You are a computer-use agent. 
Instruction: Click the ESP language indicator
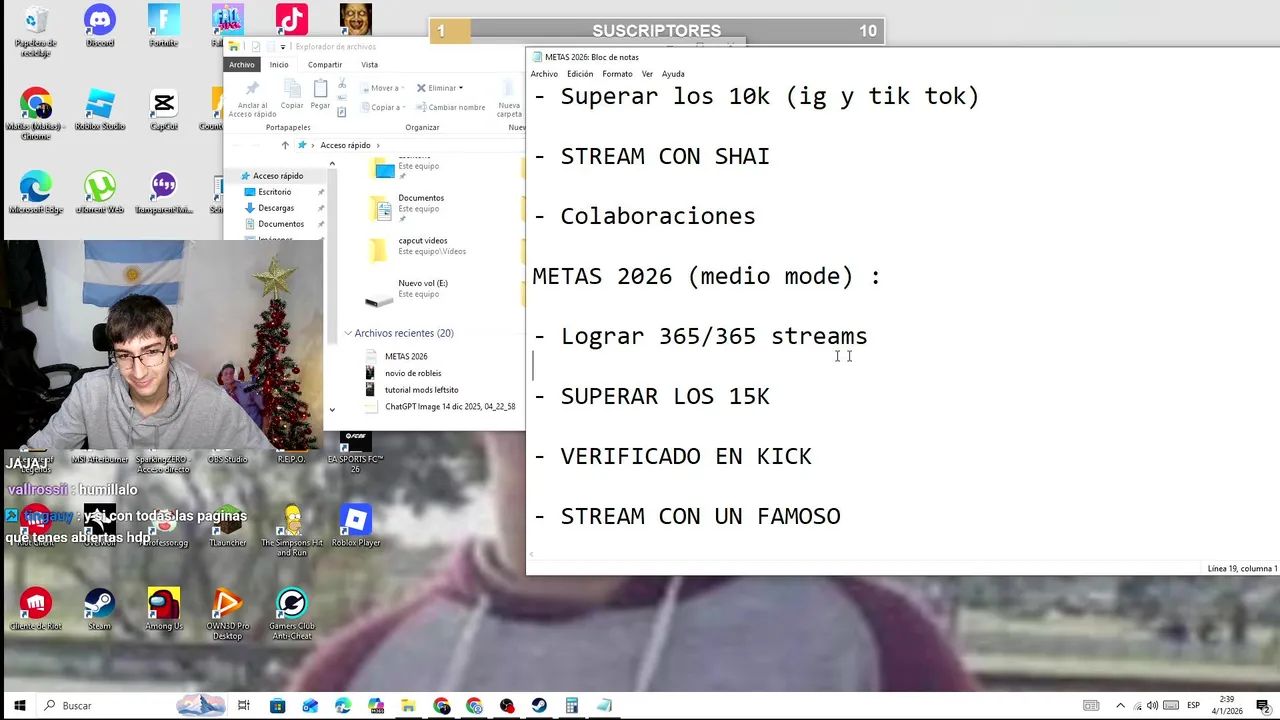[x=1193, y=705]
